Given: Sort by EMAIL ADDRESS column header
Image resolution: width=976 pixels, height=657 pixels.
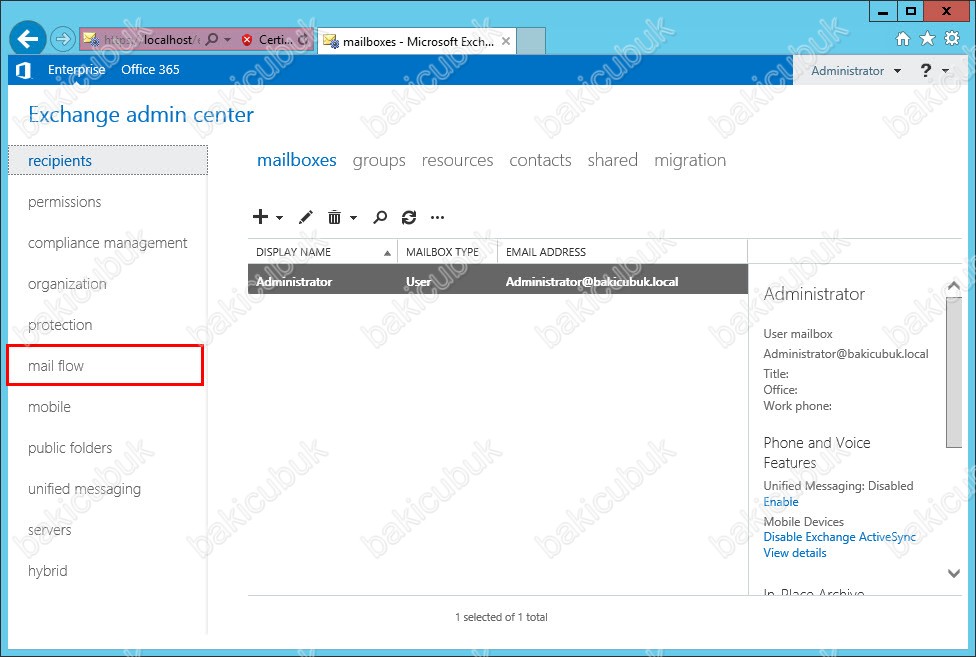Looking at the screenshot, I should pos(622,252).
